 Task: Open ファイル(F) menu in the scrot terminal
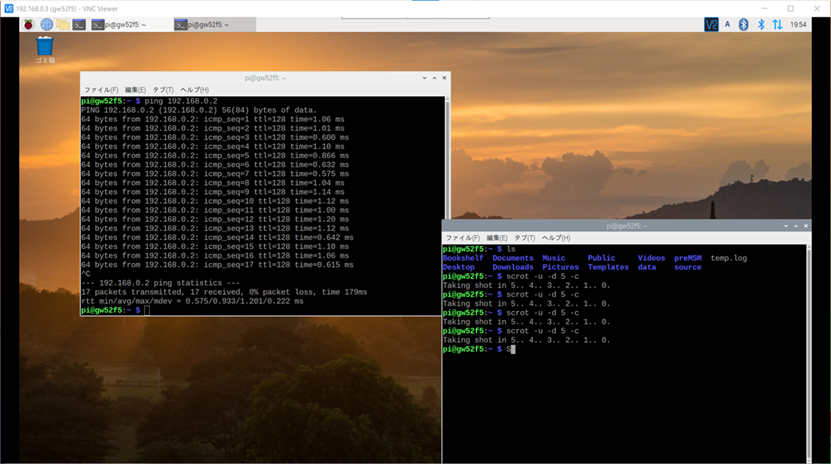(x=462, y=238)
